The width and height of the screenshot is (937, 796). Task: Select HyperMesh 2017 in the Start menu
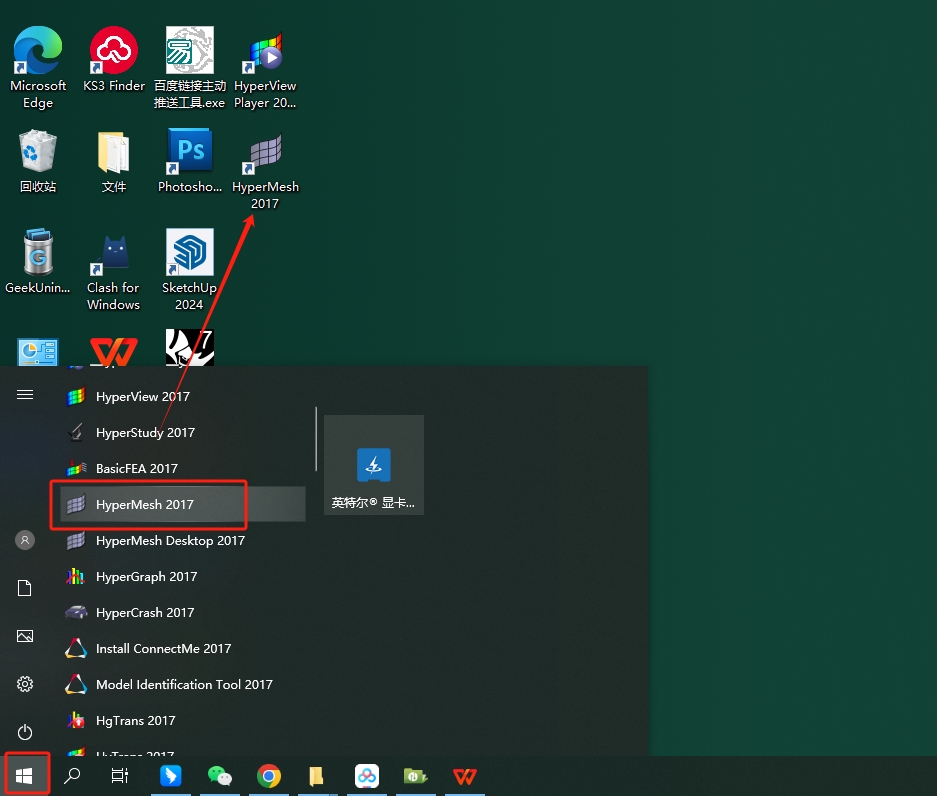145,505
